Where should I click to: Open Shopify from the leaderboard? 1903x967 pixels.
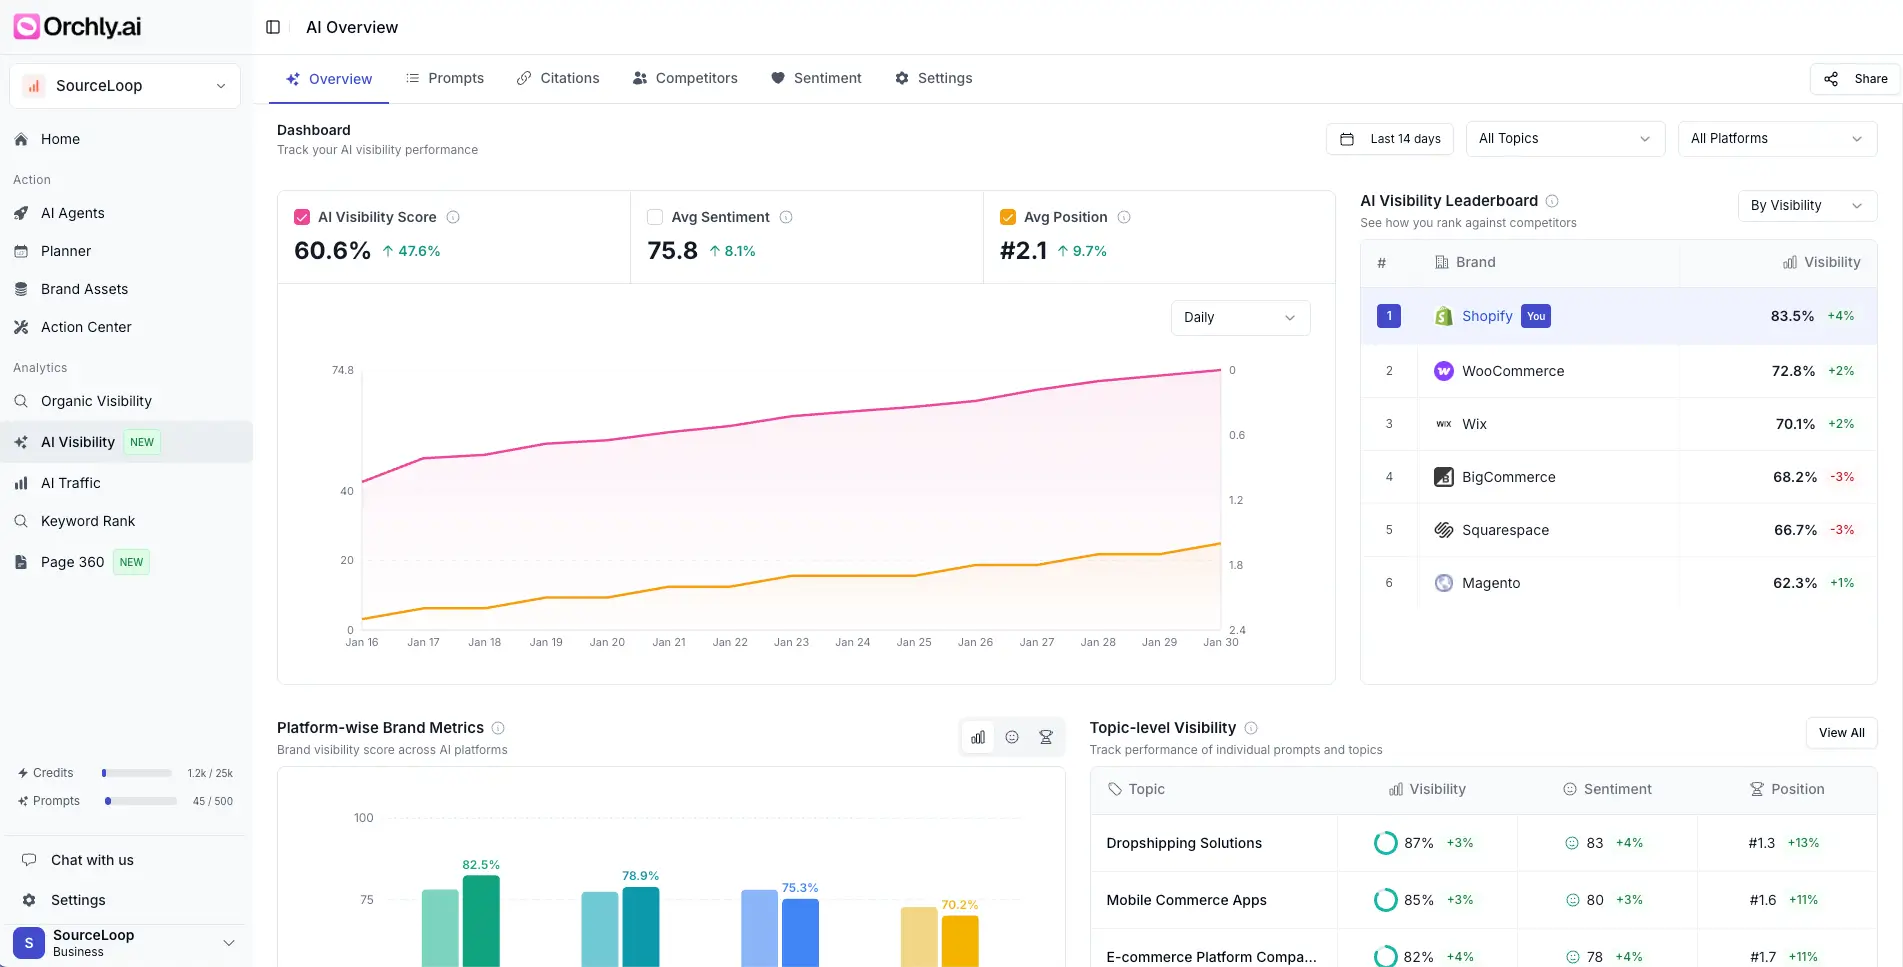coord(1487,315)
